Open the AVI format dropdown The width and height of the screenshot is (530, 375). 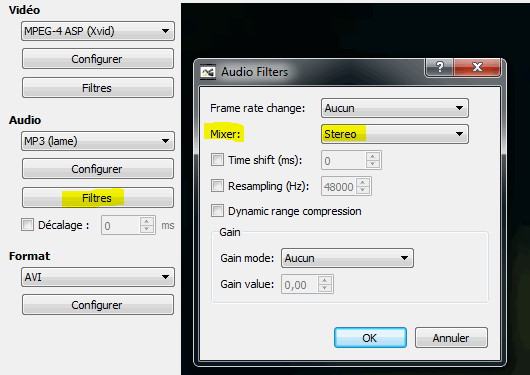pyautogui.click(x=98, y=277)
